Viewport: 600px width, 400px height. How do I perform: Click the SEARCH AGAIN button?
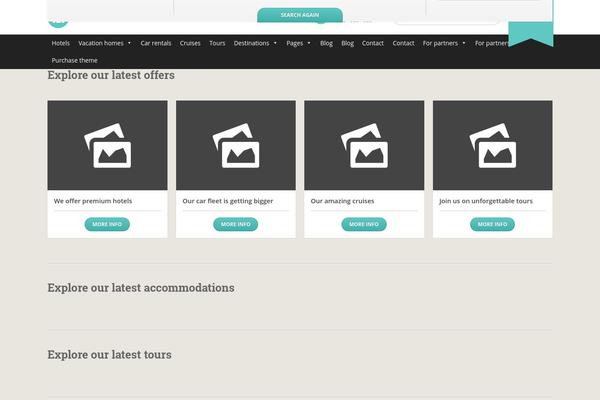point(300,15)
